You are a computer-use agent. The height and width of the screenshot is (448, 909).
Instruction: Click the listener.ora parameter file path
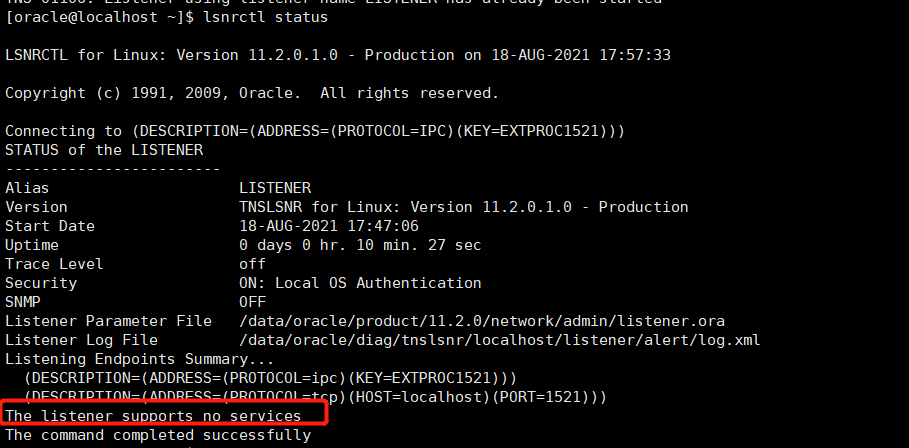point(482,321)
